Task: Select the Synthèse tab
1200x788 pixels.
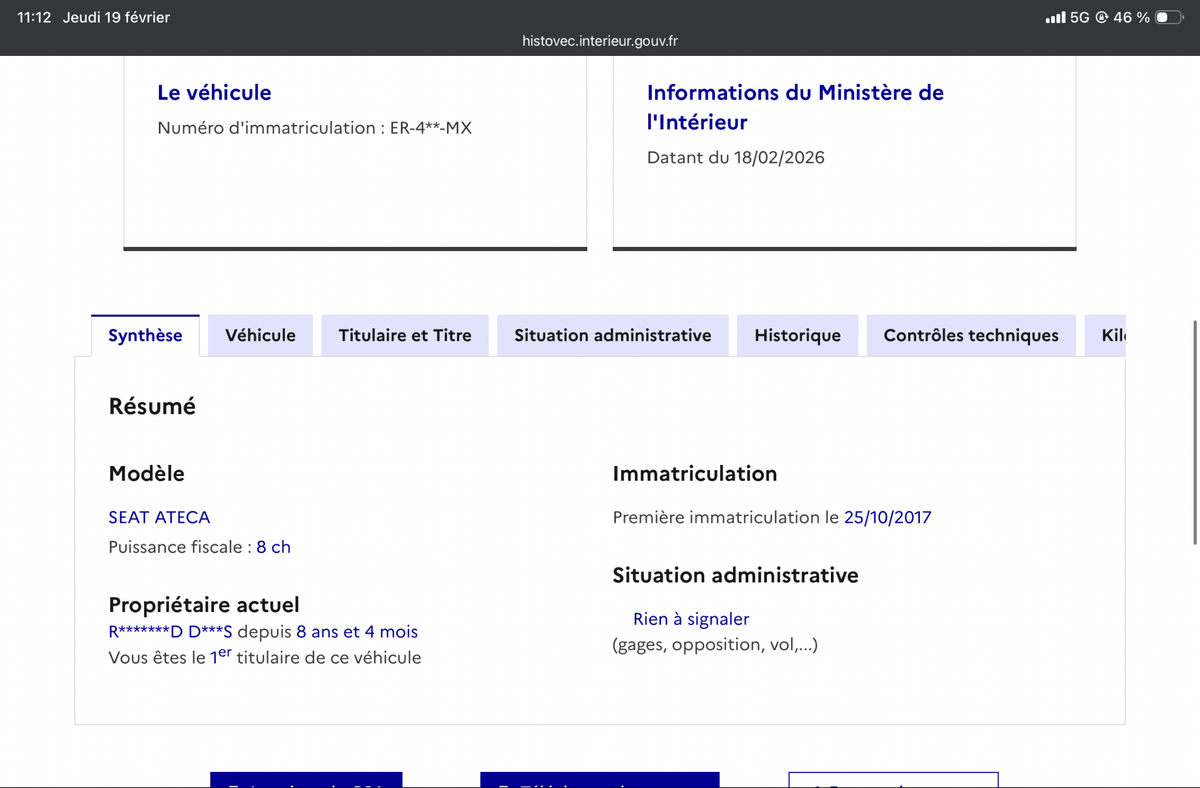Action: [145, 336]
